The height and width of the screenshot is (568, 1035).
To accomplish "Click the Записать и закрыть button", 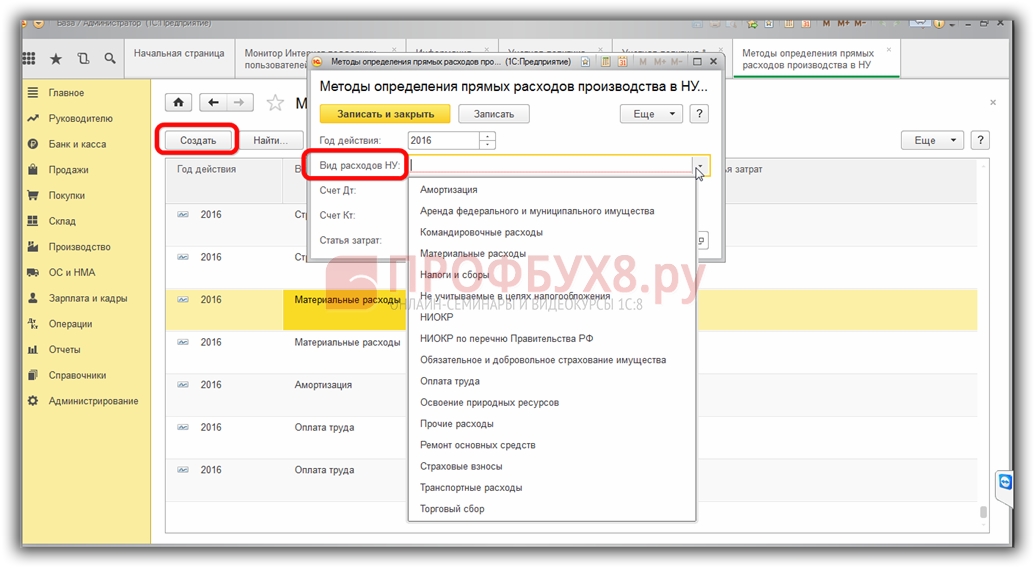I will tap(385, 114).
